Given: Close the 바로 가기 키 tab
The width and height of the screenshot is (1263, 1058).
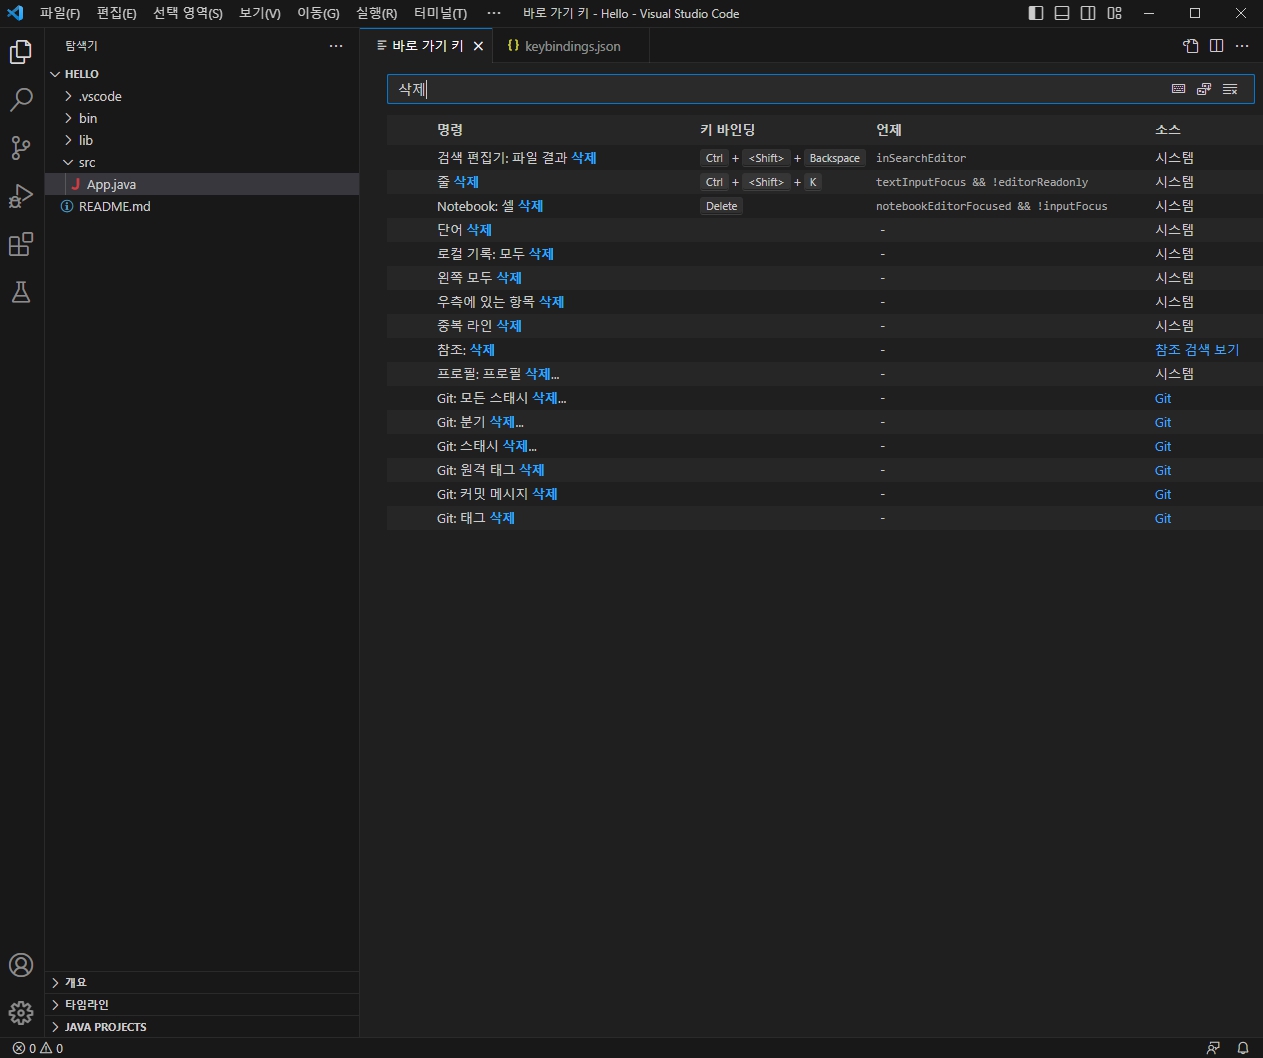Looking at the screenshot, I should [478, 46].
